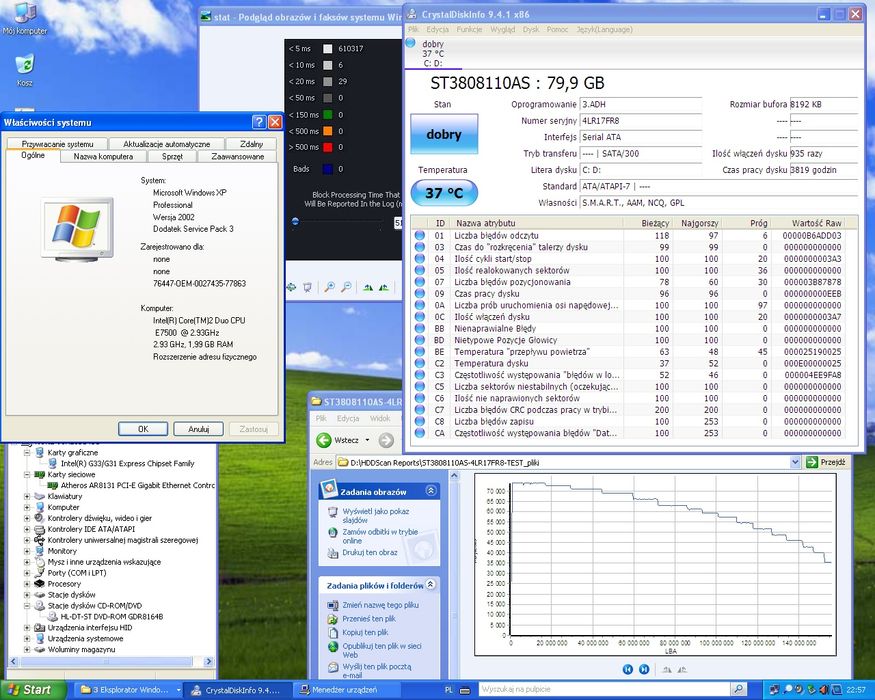Open the Dysk menu in CrystalDiskInfo
This screenshot has height=700, width=875.
coord(531,30)
